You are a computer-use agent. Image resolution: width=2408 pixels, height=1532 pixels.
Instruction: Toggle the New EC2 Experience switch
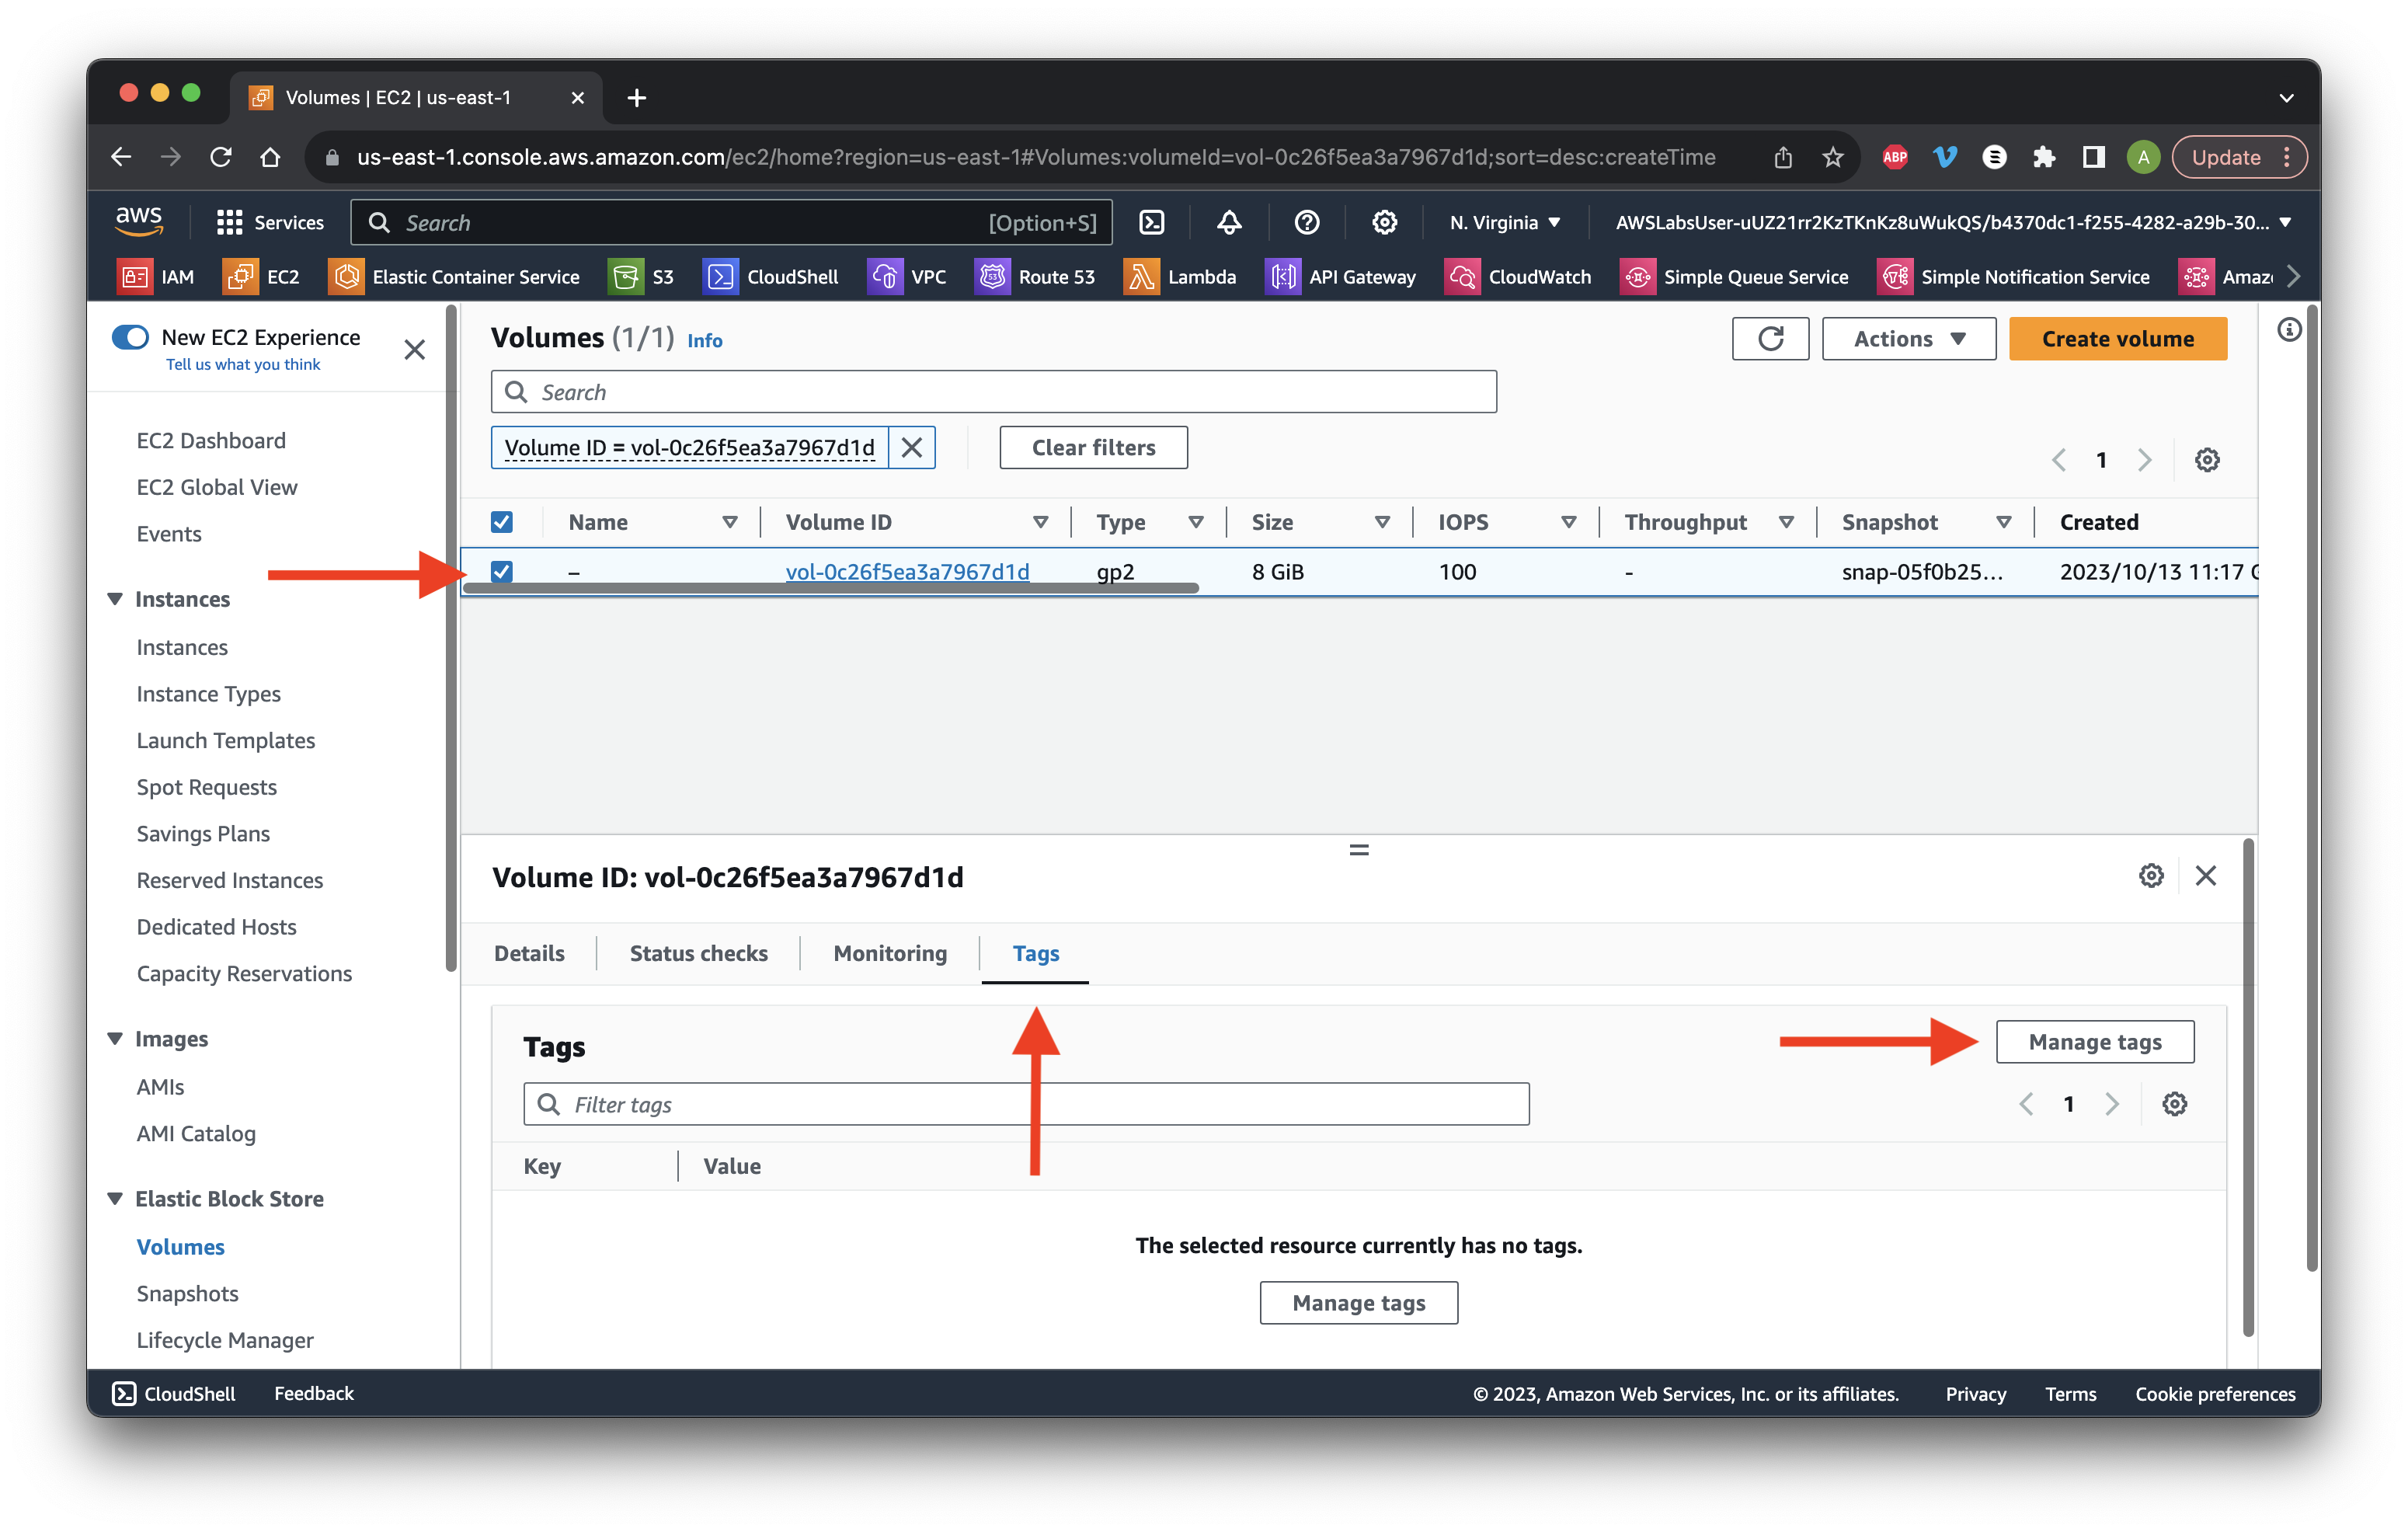coord(131,337)
